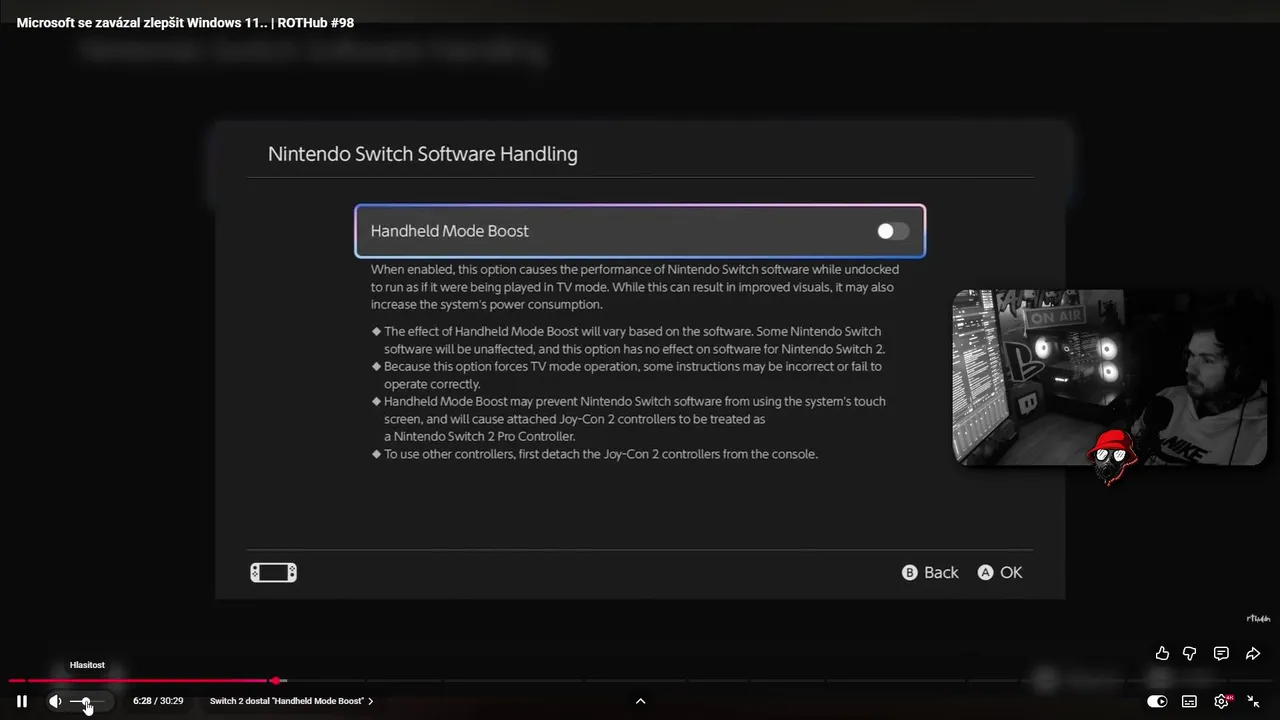Screen dimensions: 1280x720
Task: Turn on subtitles with the captions icon
Action: pyautogui.click(x=1189, y=701)
